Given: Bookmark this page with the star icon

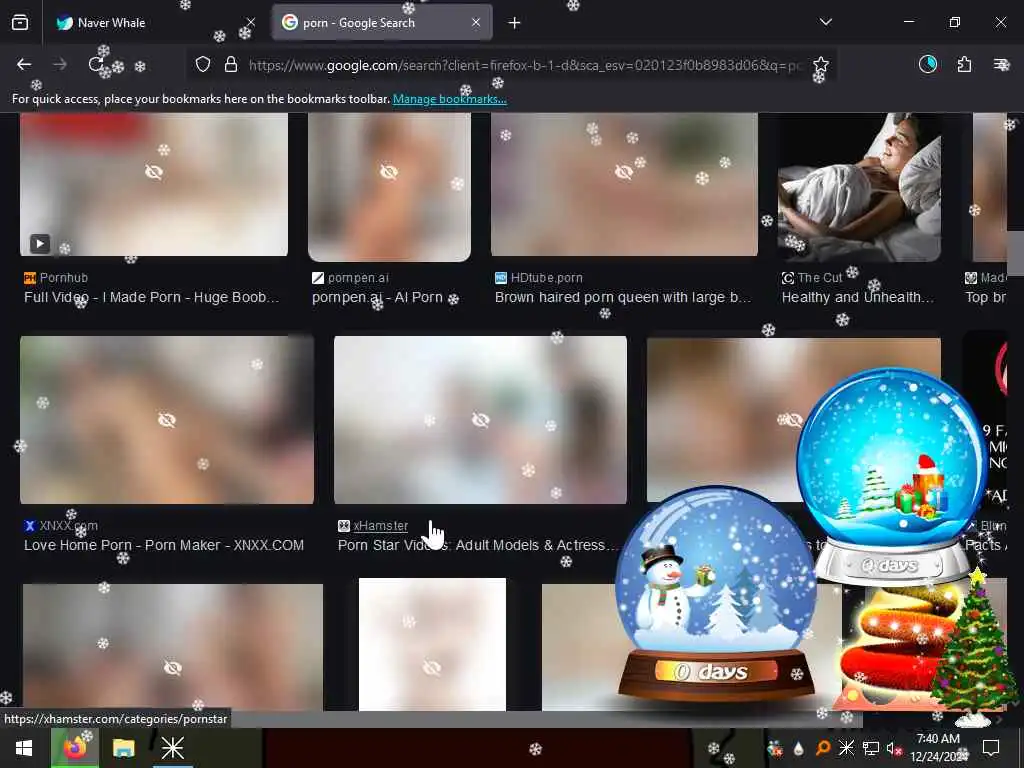Looking at the screenshot, I should tap(820, 64).
